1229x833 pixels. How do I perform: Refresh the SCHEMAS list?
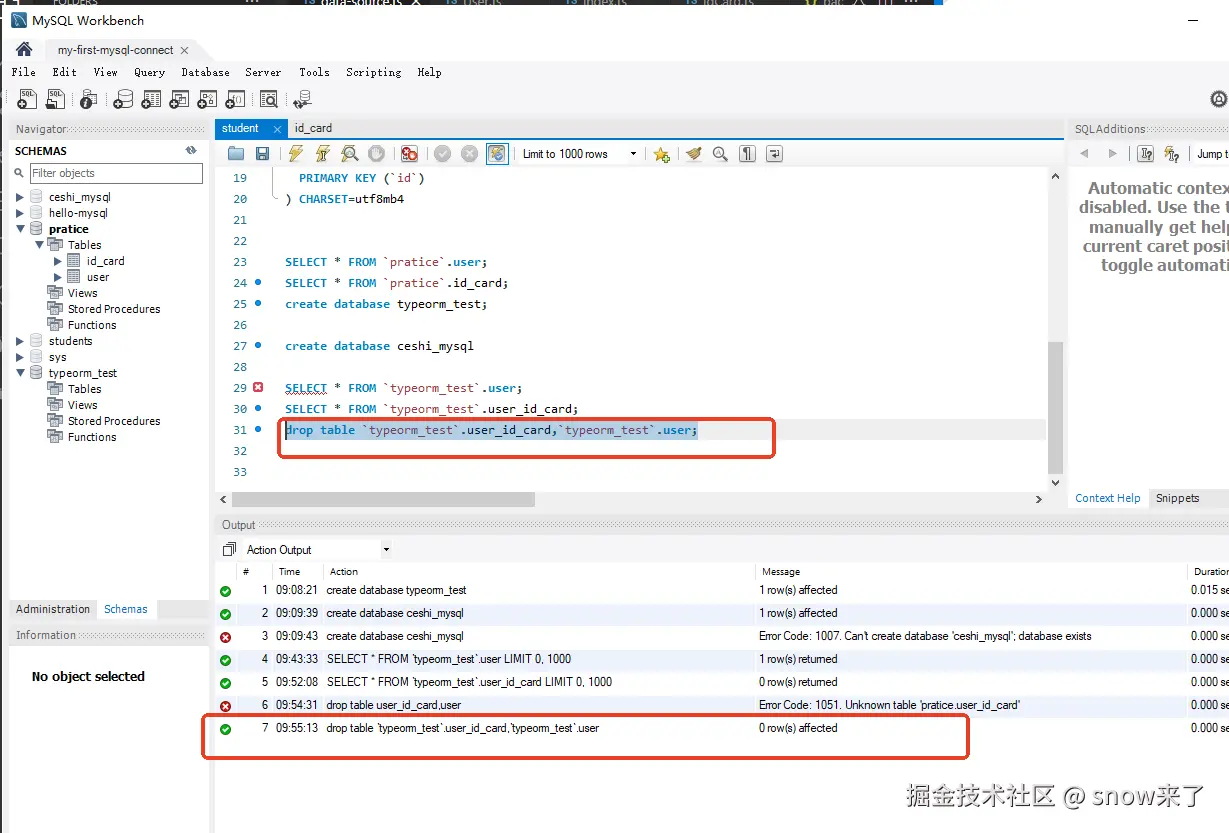point(191,150)
